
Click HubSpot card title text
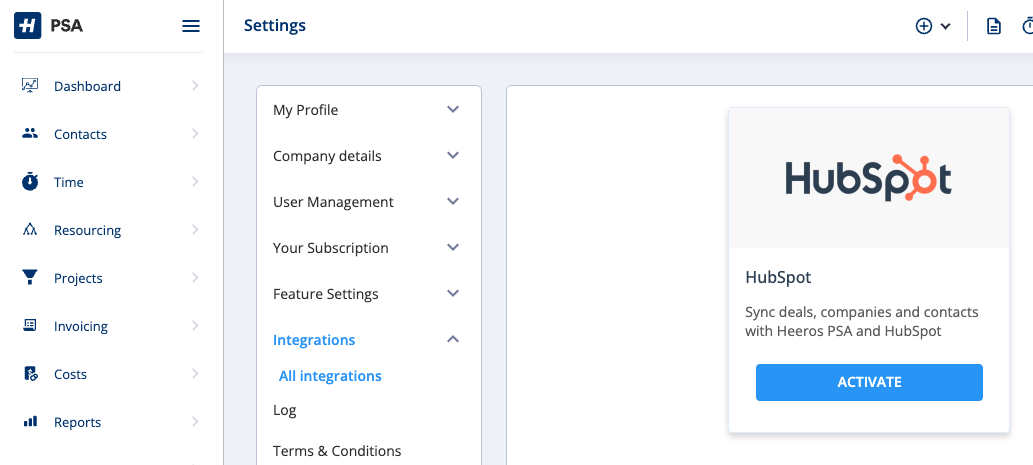click(778, 277)
